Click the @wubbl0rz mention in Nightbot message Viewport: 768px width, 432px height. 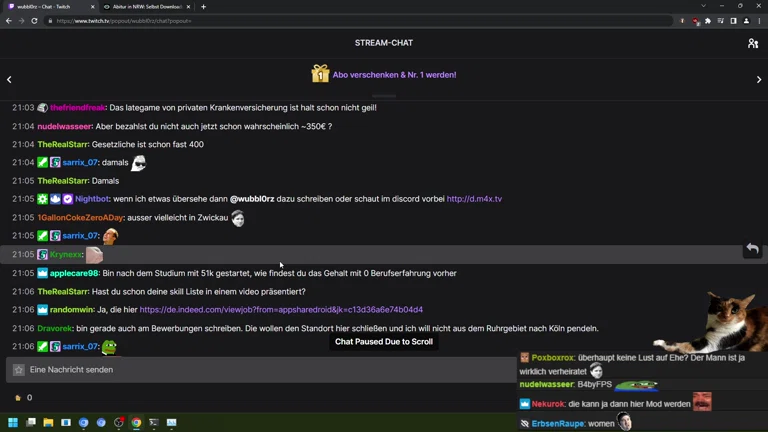coord(252,199)
